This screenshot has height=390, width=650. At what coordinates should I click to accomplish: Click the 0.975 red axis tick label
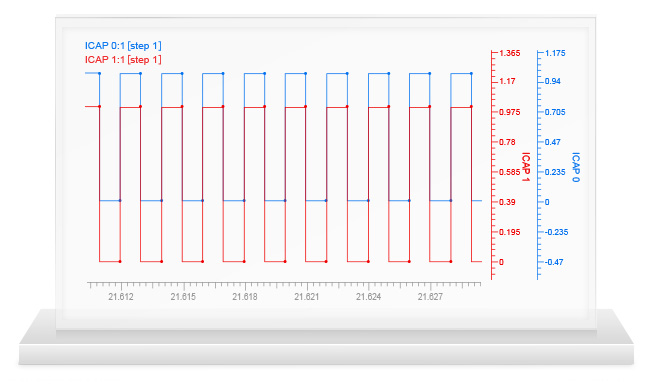tap(509, 112)
